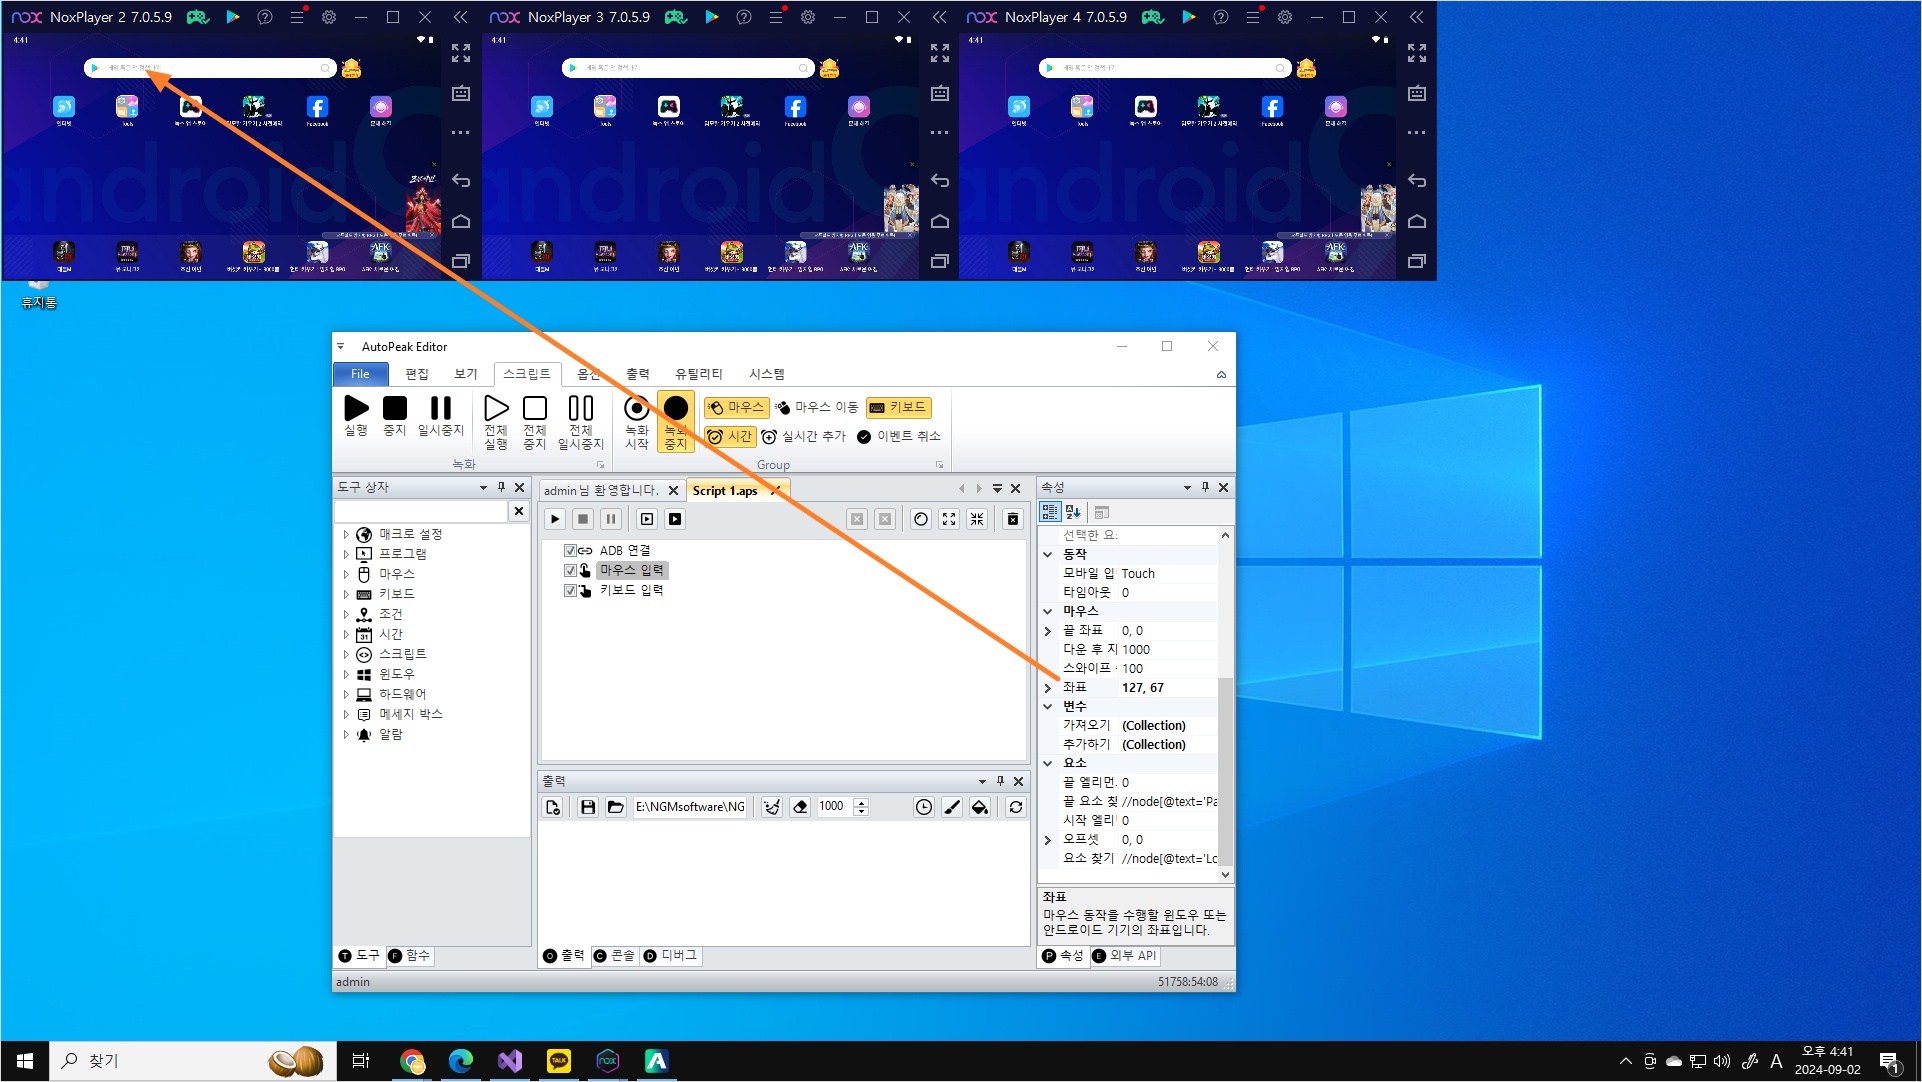Toggle the 마우스 입력 step checkbox
This screenshot has height=1082, width=1922.
pyautogui.click(x=570, y=571)
